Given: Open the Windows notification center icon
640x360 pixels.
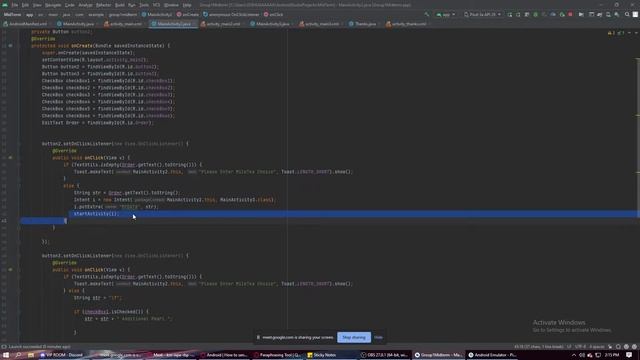Looking at the screenshot, I should (629, 355).
